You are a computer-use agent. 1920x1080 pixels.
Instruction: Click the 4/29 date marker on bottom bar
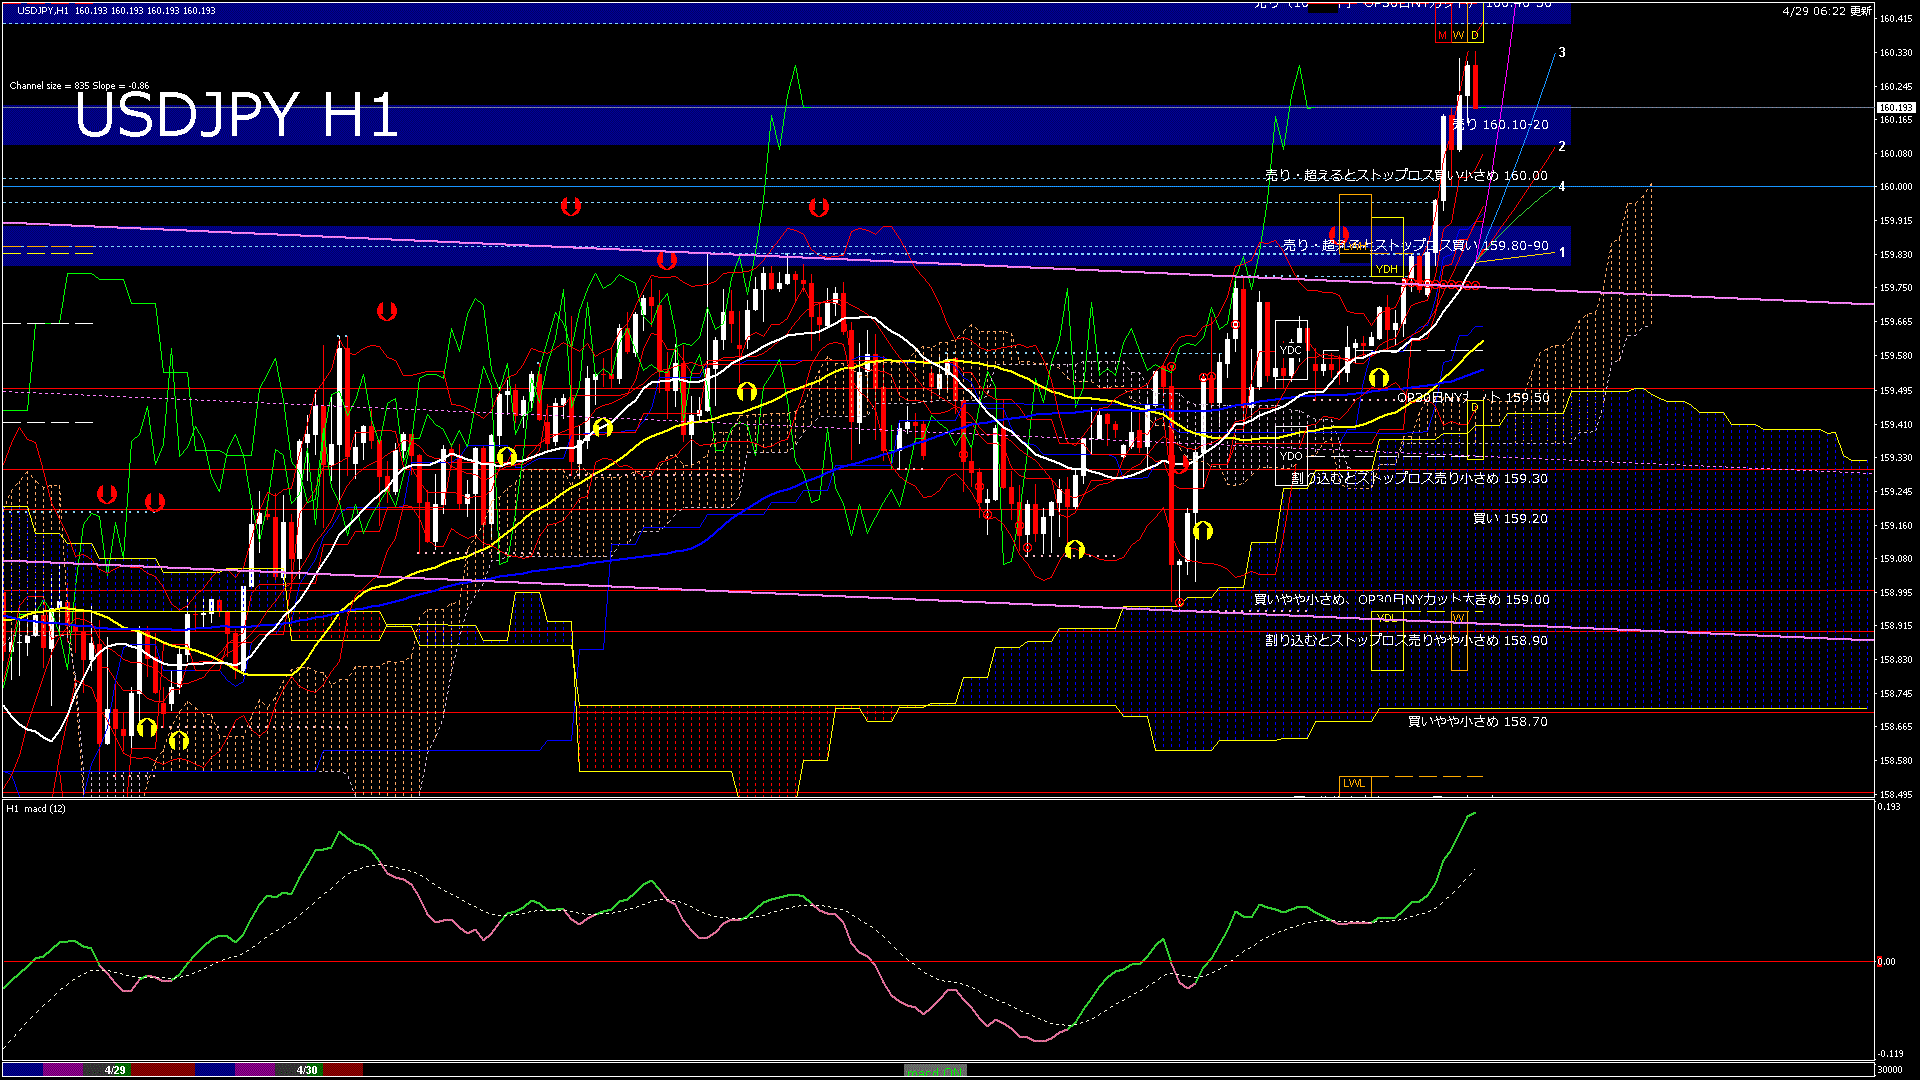pyautogui.click(x=115, y=1070)
